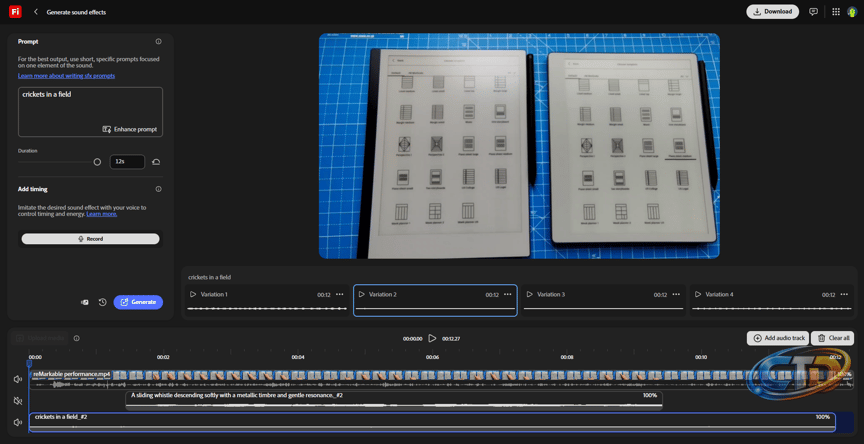
Task: Play Variation 1 preview
Action: (193, 294)
